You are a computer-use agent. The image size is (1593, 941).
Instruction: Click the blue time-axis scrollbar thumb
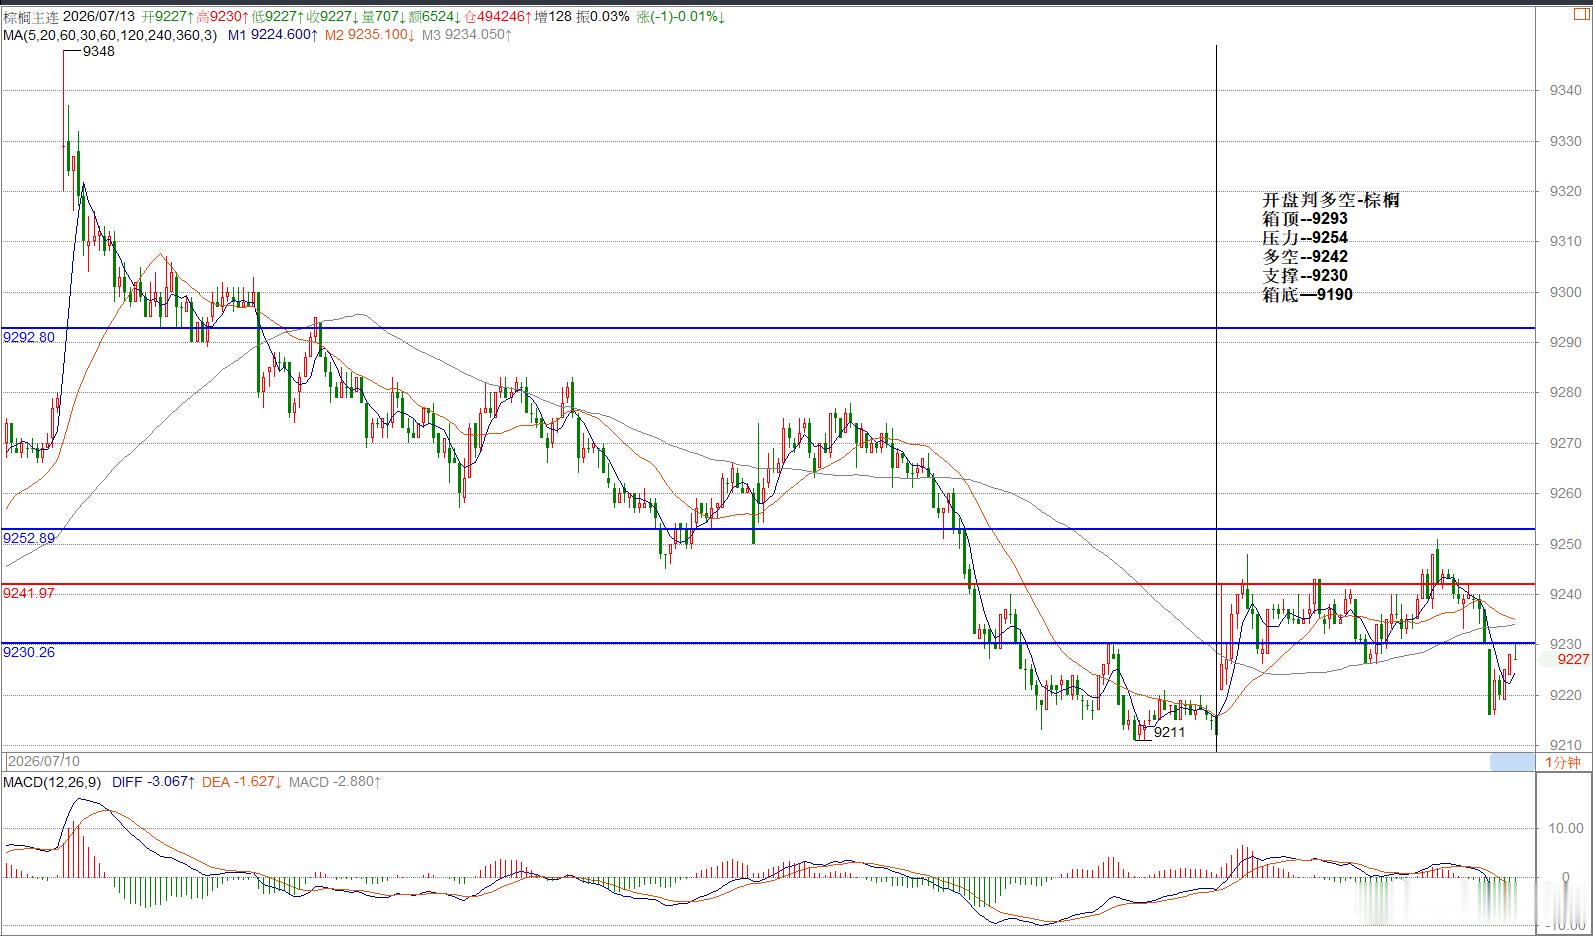tap(1512, 763)
